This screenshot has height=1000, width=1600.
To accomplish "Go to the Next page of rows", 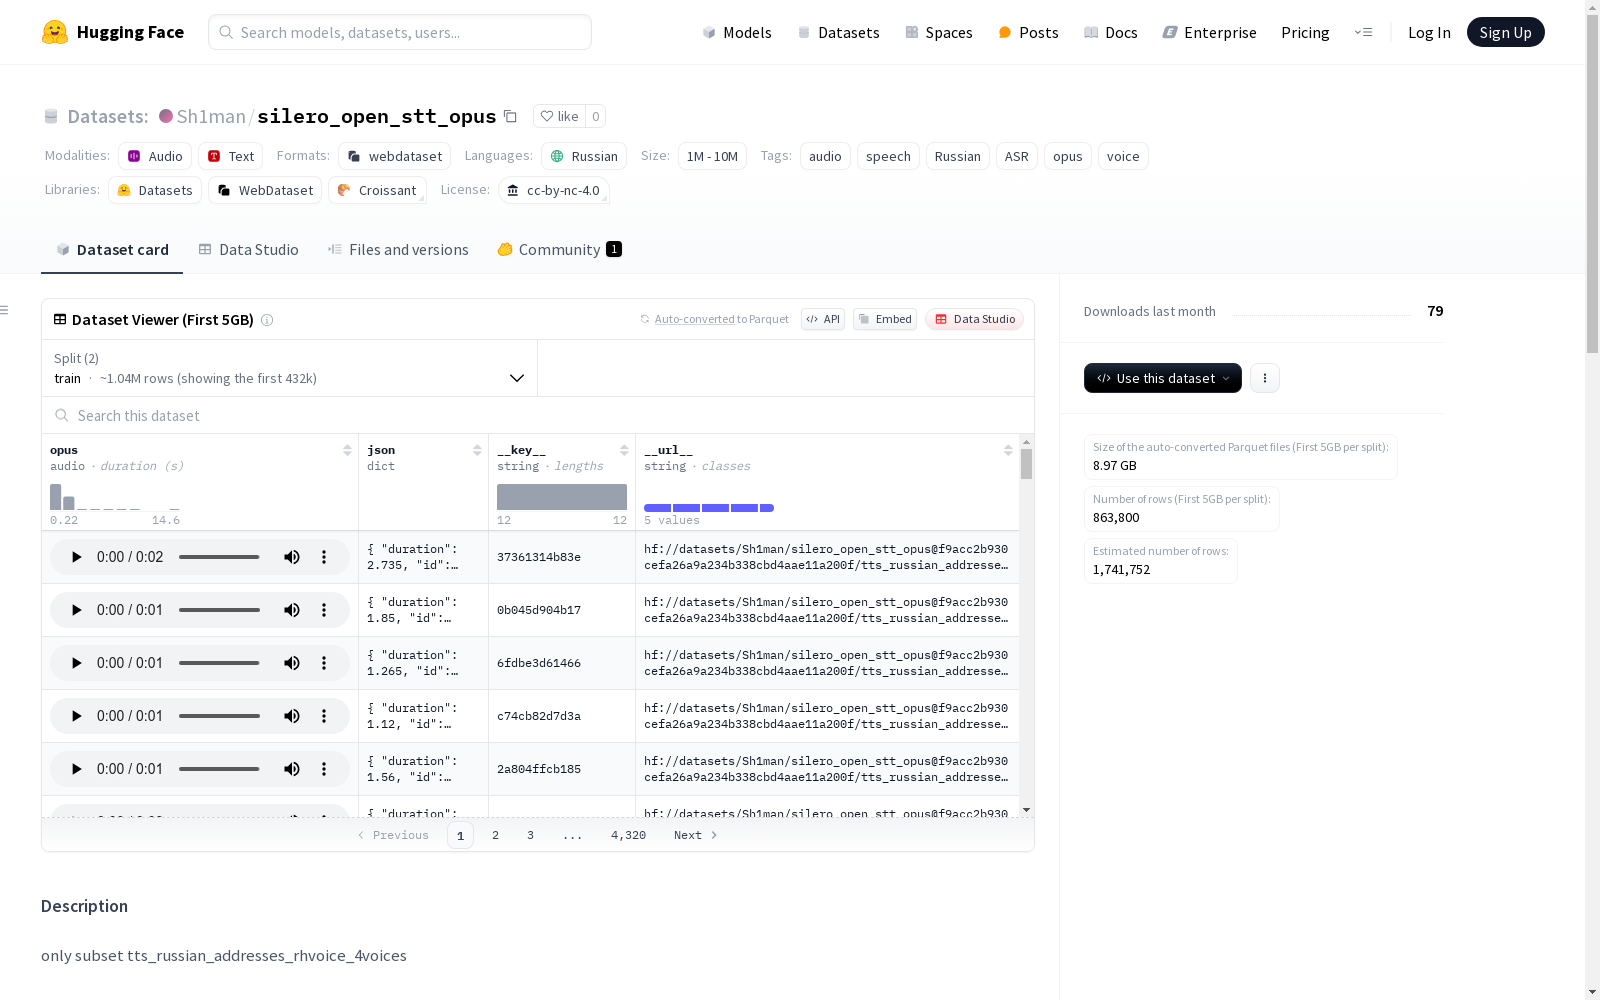I will 696,835.
